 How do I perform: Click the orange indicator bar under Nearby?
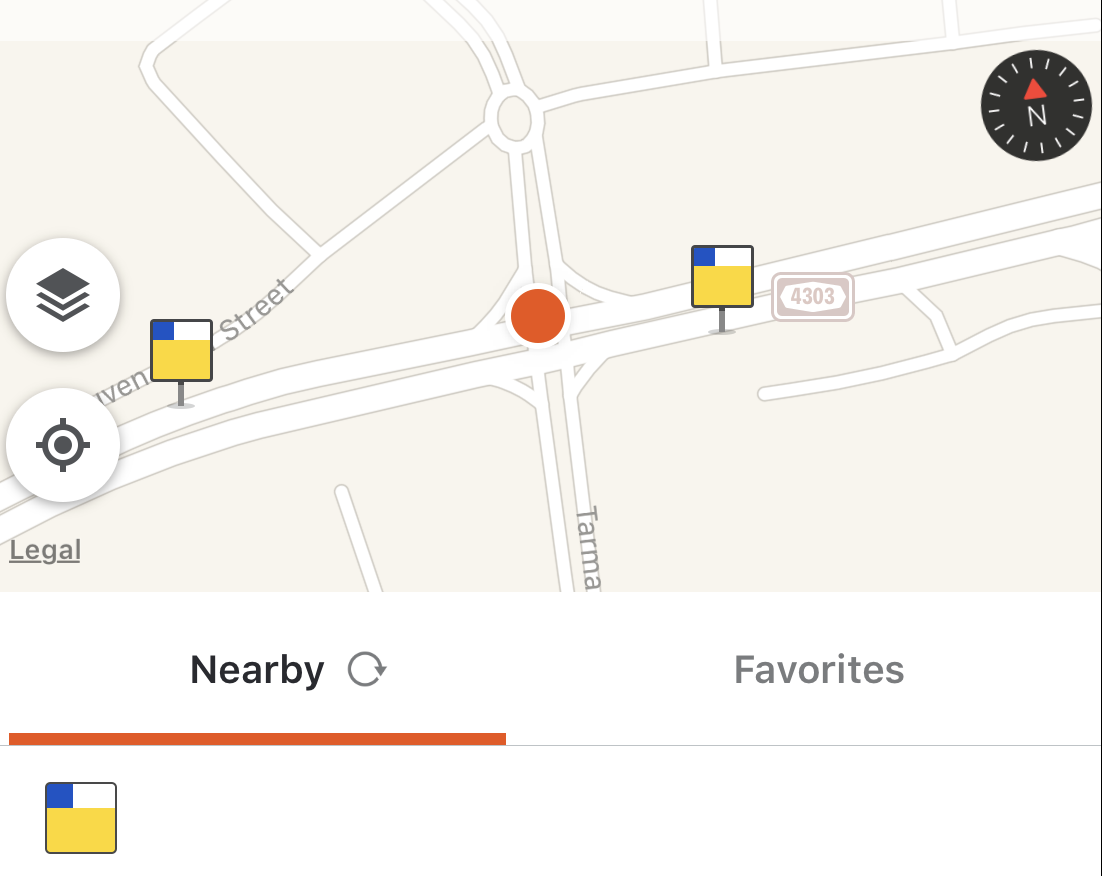pos(257,739)
